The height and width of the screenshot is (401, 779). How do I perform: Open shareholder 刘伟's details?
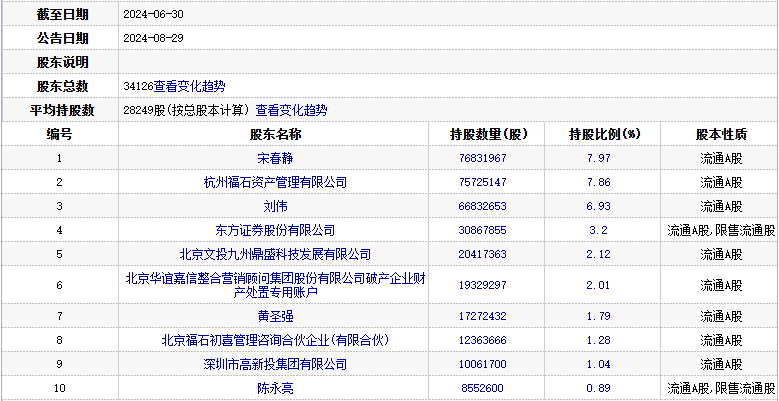275,206
